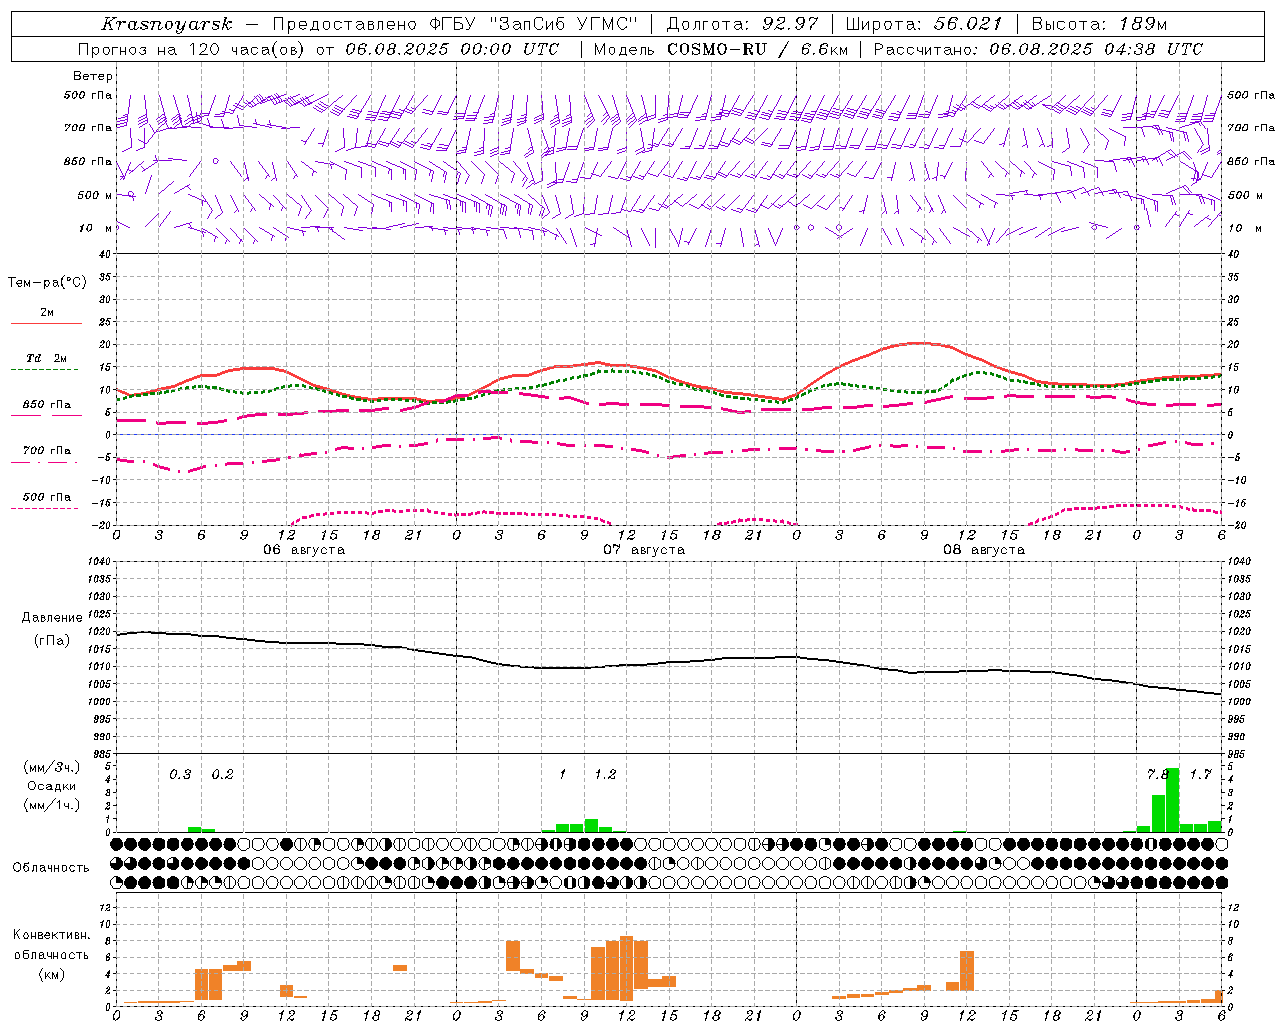Click the "Тем-ра(°C)" temperature label

(47, 283)
